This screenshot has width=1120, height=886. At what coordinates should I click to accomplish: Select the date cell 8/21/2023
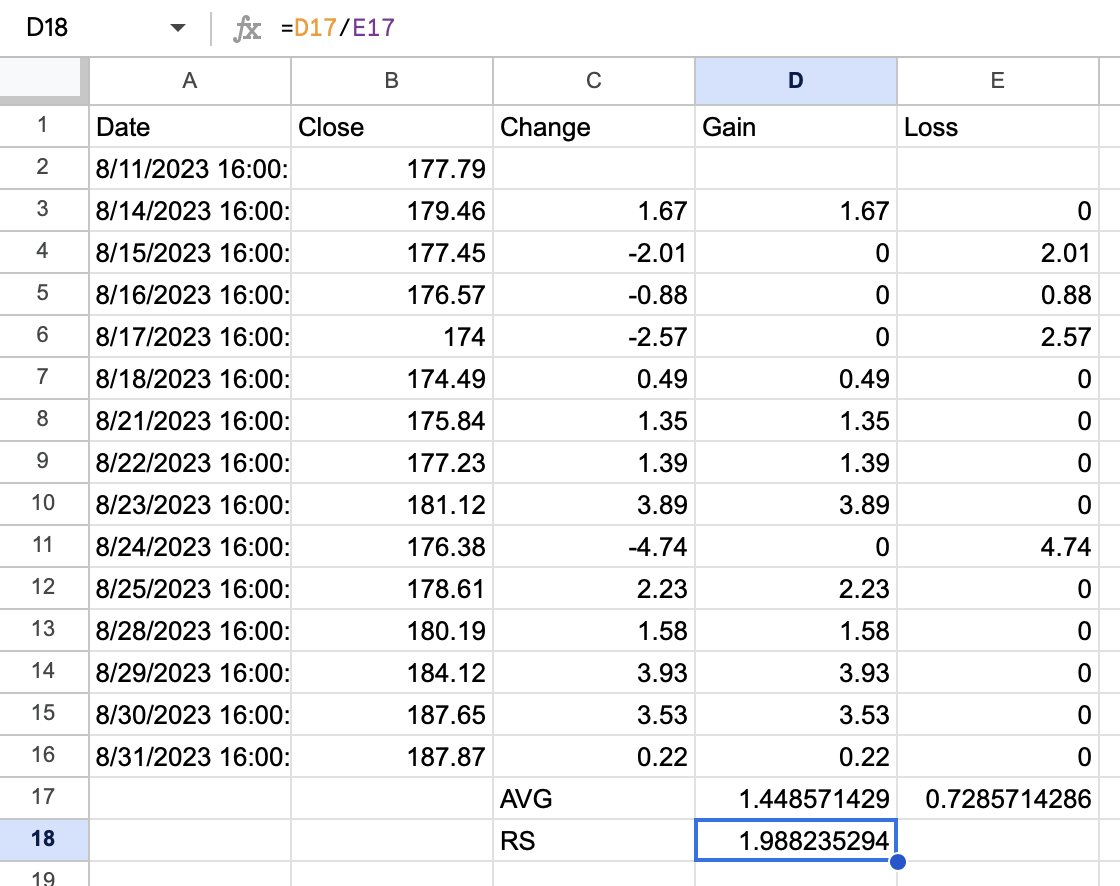coord(190,420)
